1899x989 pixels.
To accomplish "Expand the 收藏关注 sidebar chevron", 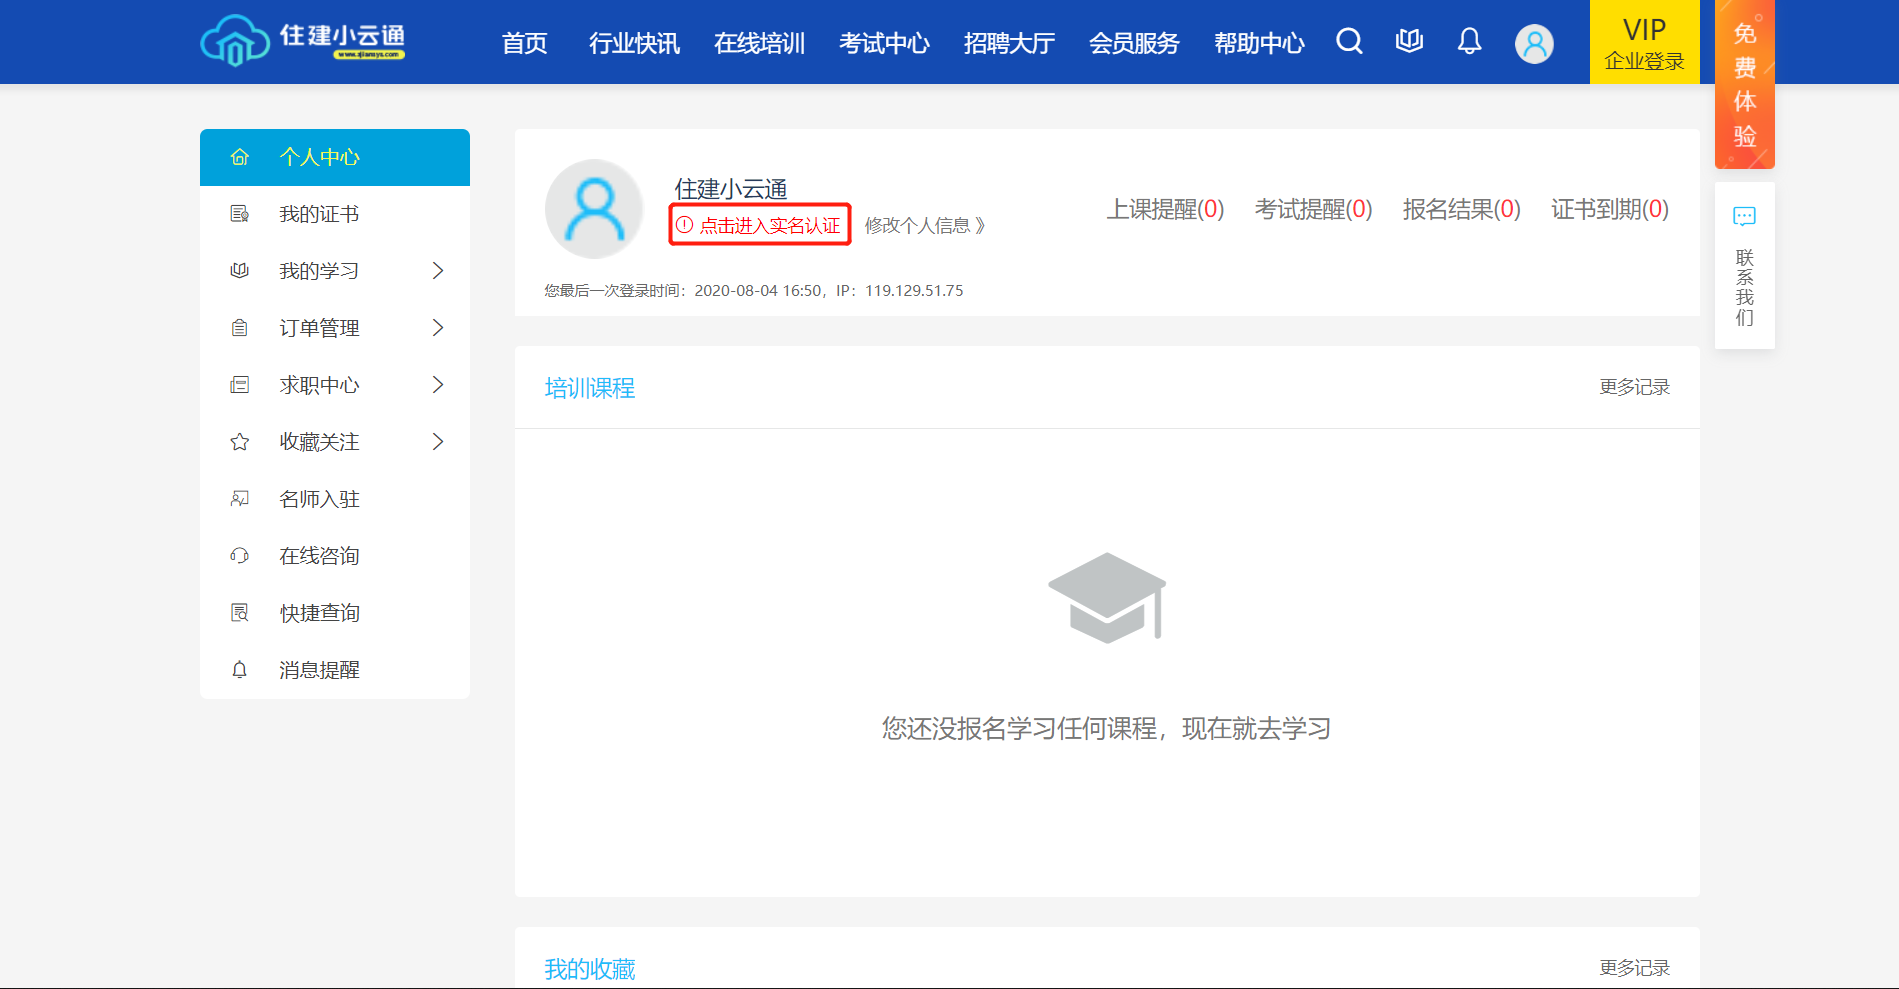I will click(437, 442).
